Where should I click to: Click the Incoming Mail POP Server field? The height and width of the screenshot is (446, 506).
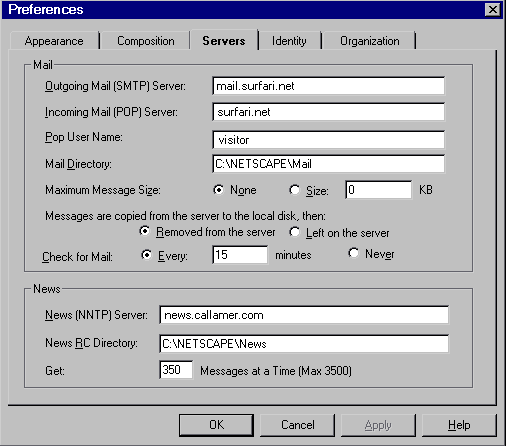coord(328,112)
